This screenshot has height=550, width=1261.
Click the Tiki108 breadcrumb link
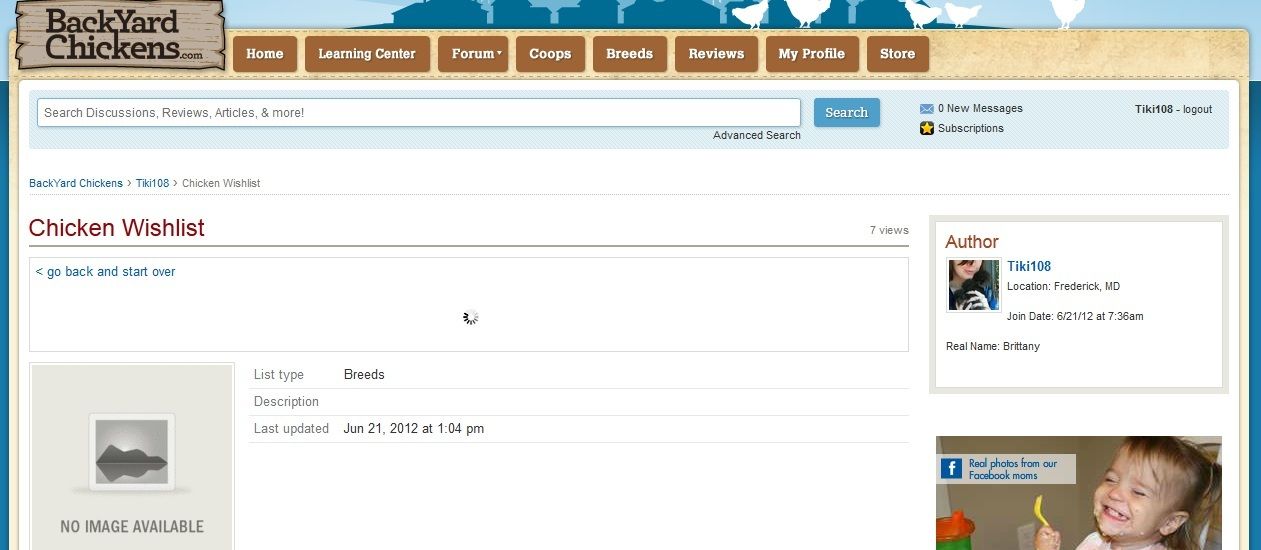[152, 184]
